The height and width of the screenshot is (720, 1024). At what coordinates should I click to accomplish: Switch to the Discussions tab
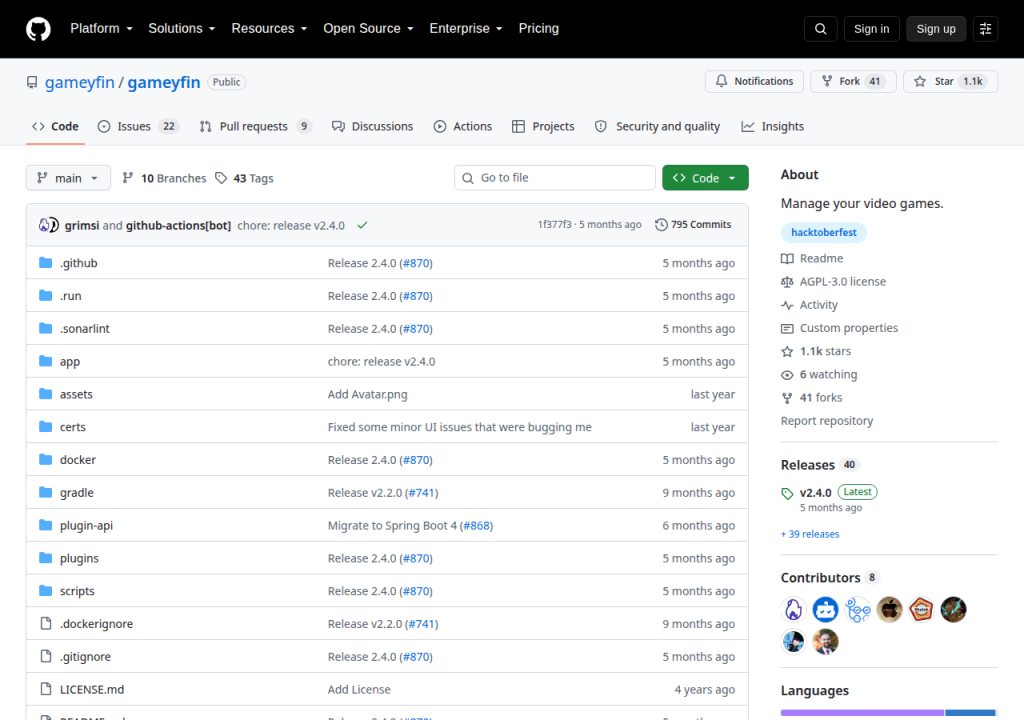(x=372, y=126)
